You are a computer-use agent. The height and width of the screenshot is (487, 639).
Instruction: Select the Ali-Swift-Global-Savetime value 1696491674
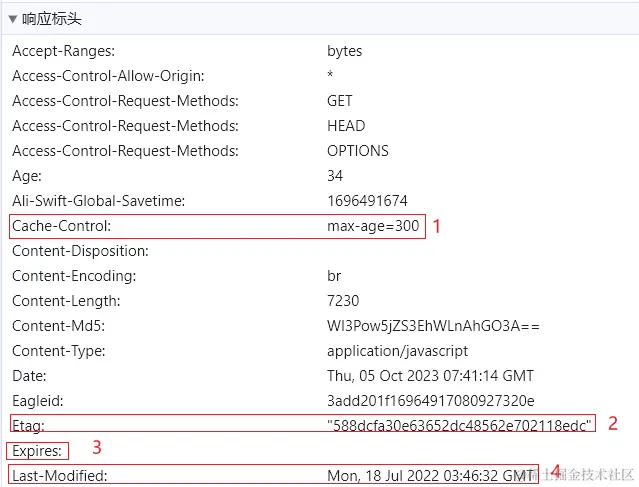click(366, 201)
